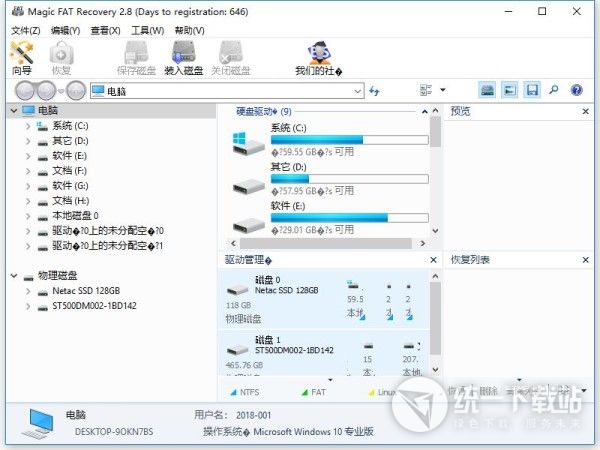Image resolution: width=600 pixels, height=450 pixels.
Task: Launch the 向导 wizard tool
Action: (22, 58)
